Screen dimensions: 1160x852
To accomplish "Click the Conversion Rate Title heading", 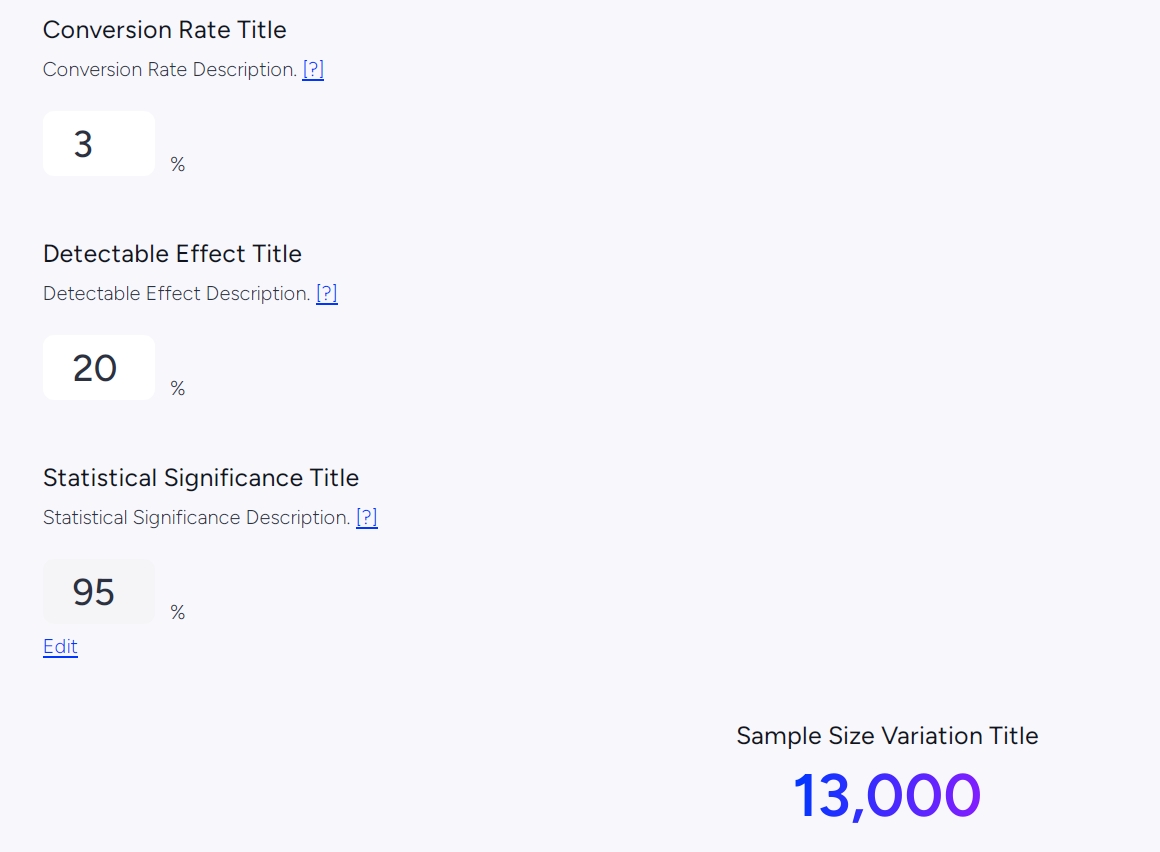I will point(164,30).
